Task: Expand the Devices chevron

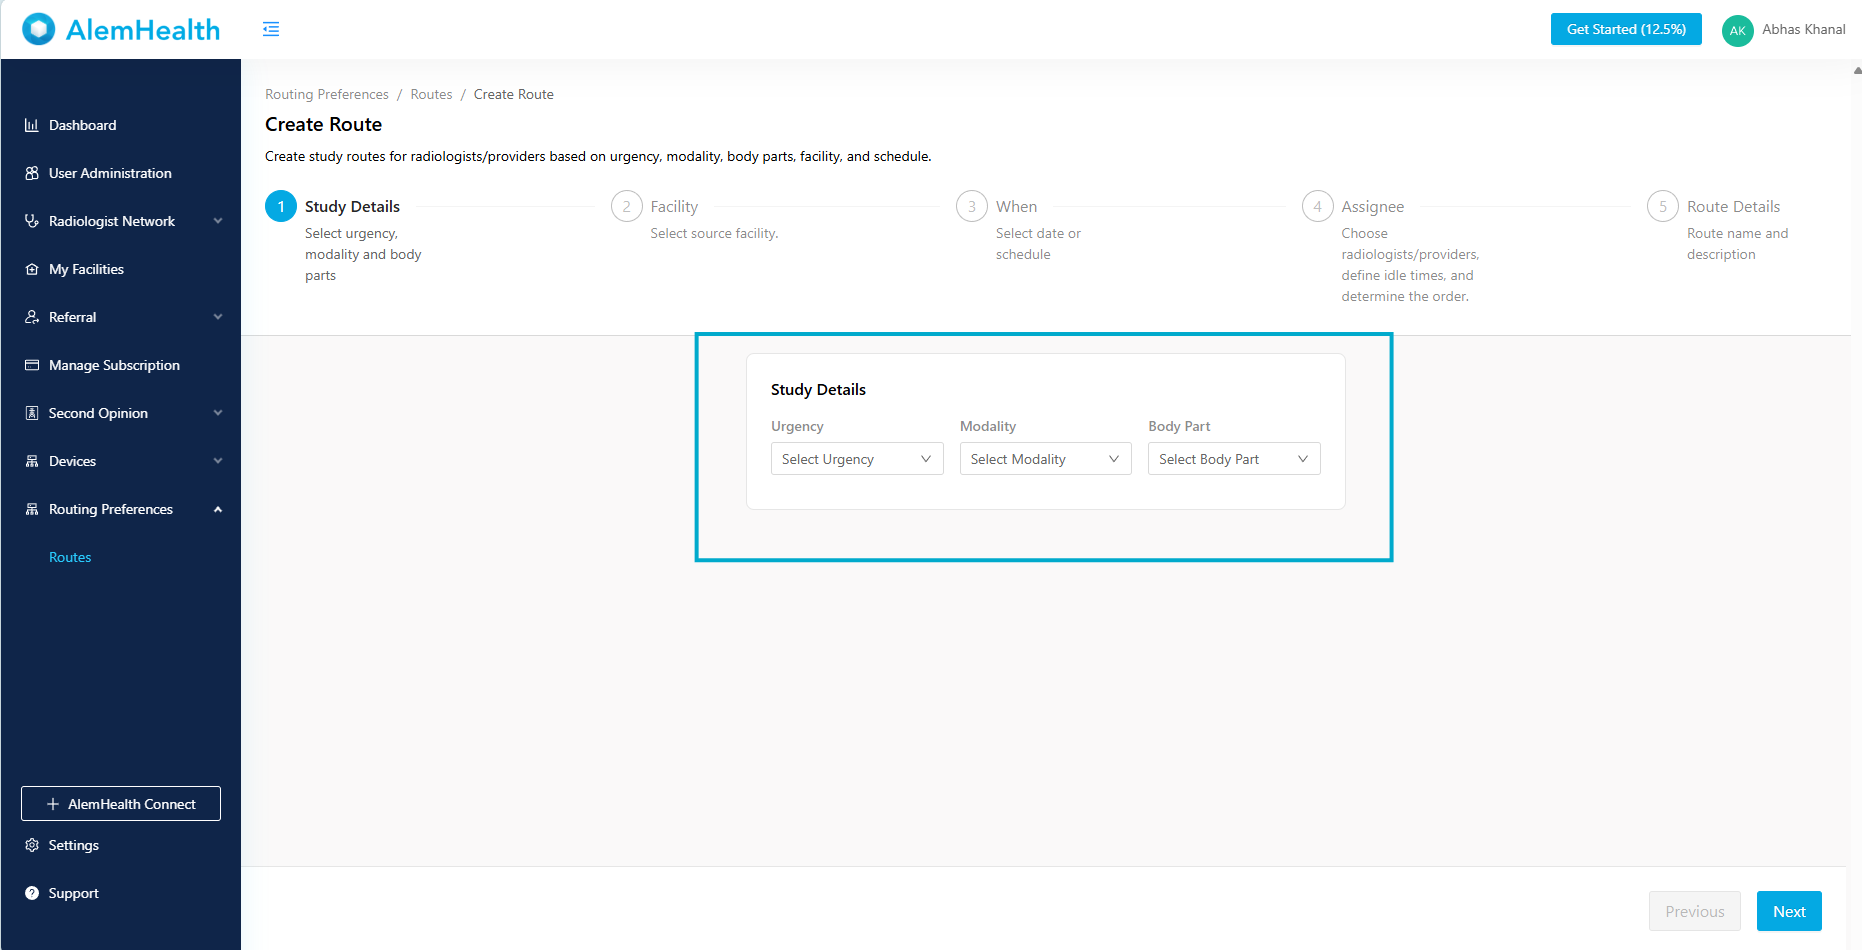Action: coord(218,461)
